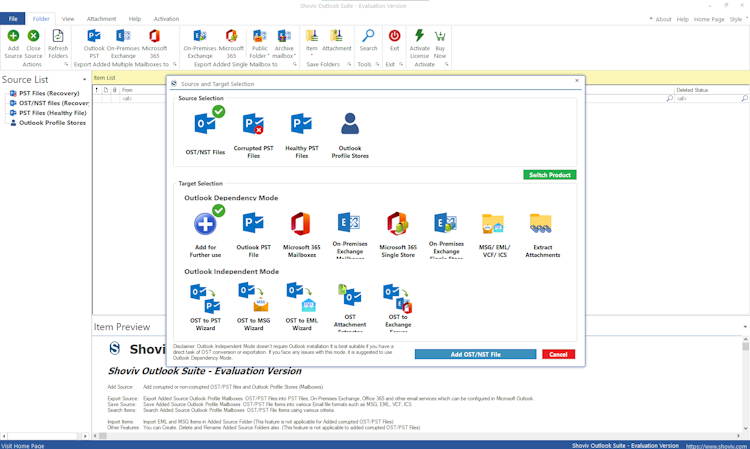Open Home Page link at top right
Viewport: 750px width, 449px height.
coord(709,19)
